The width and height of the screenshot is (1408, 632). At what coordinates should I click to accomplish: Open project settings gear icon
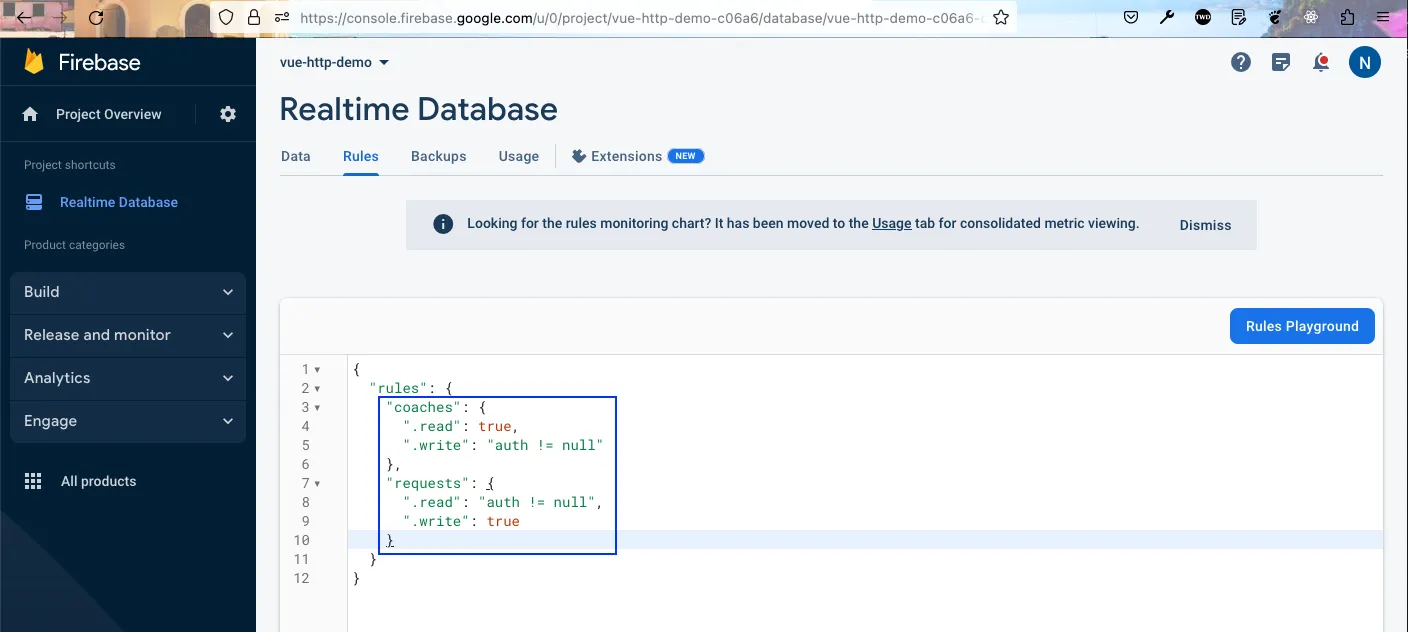point(228,114)
